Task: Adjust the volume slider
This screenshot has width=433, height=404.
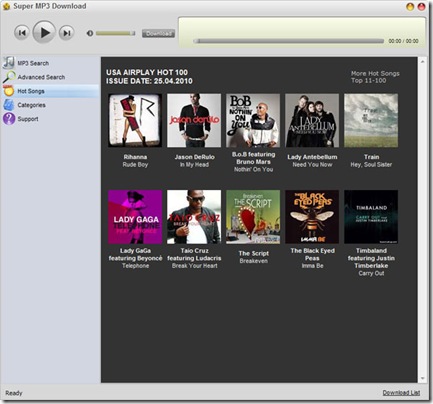Action: point(115,33)
